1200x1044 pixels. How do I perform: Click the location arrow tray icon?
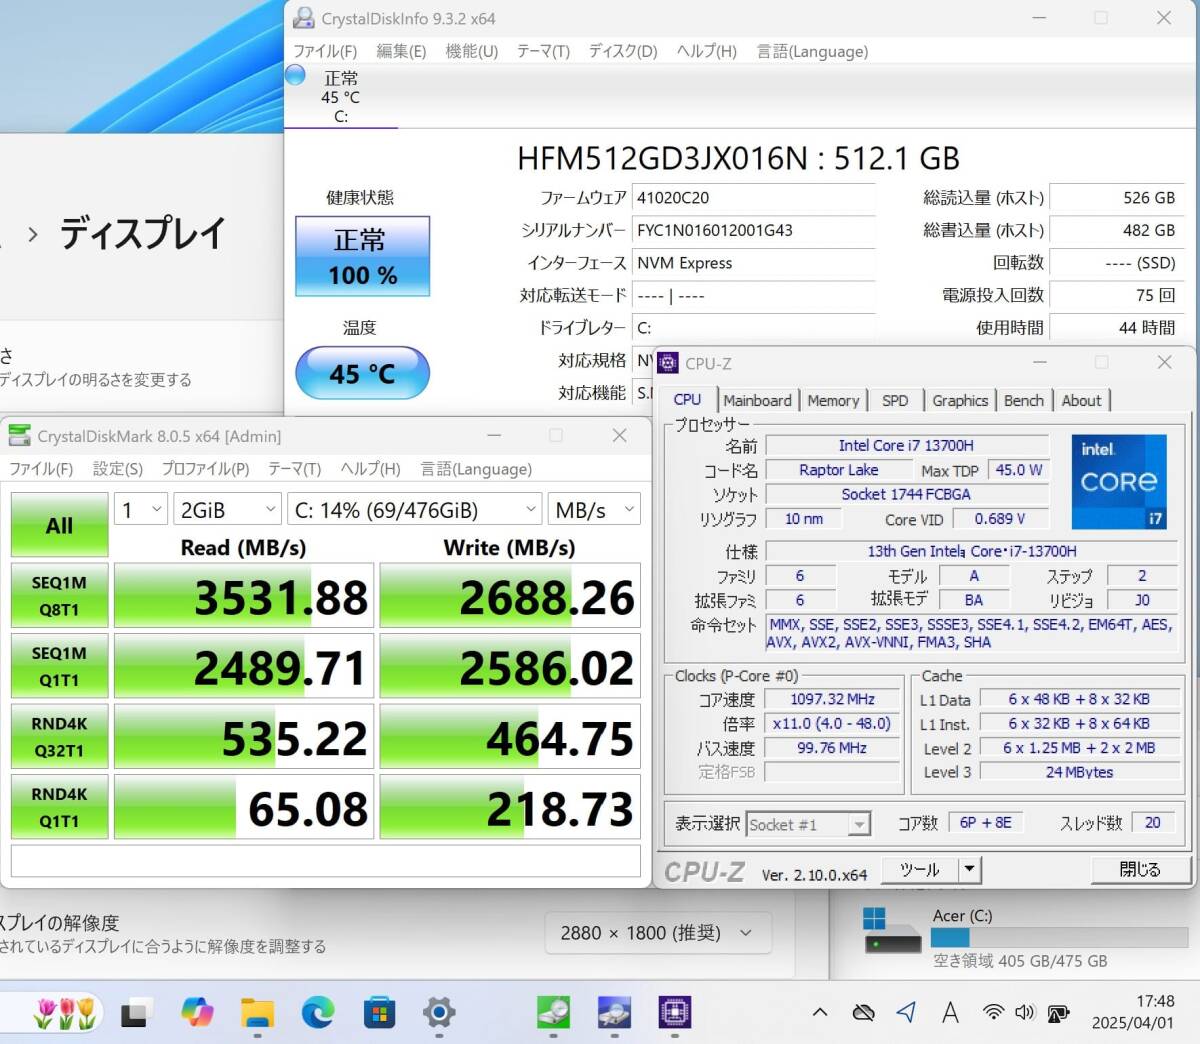point(906,1013)
